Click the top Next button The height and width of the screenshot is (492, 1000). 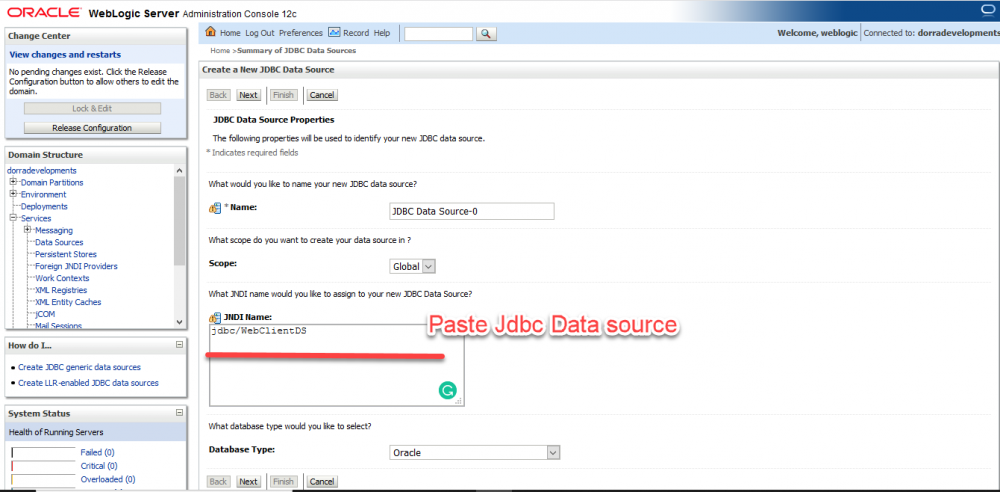pos(249,95)
